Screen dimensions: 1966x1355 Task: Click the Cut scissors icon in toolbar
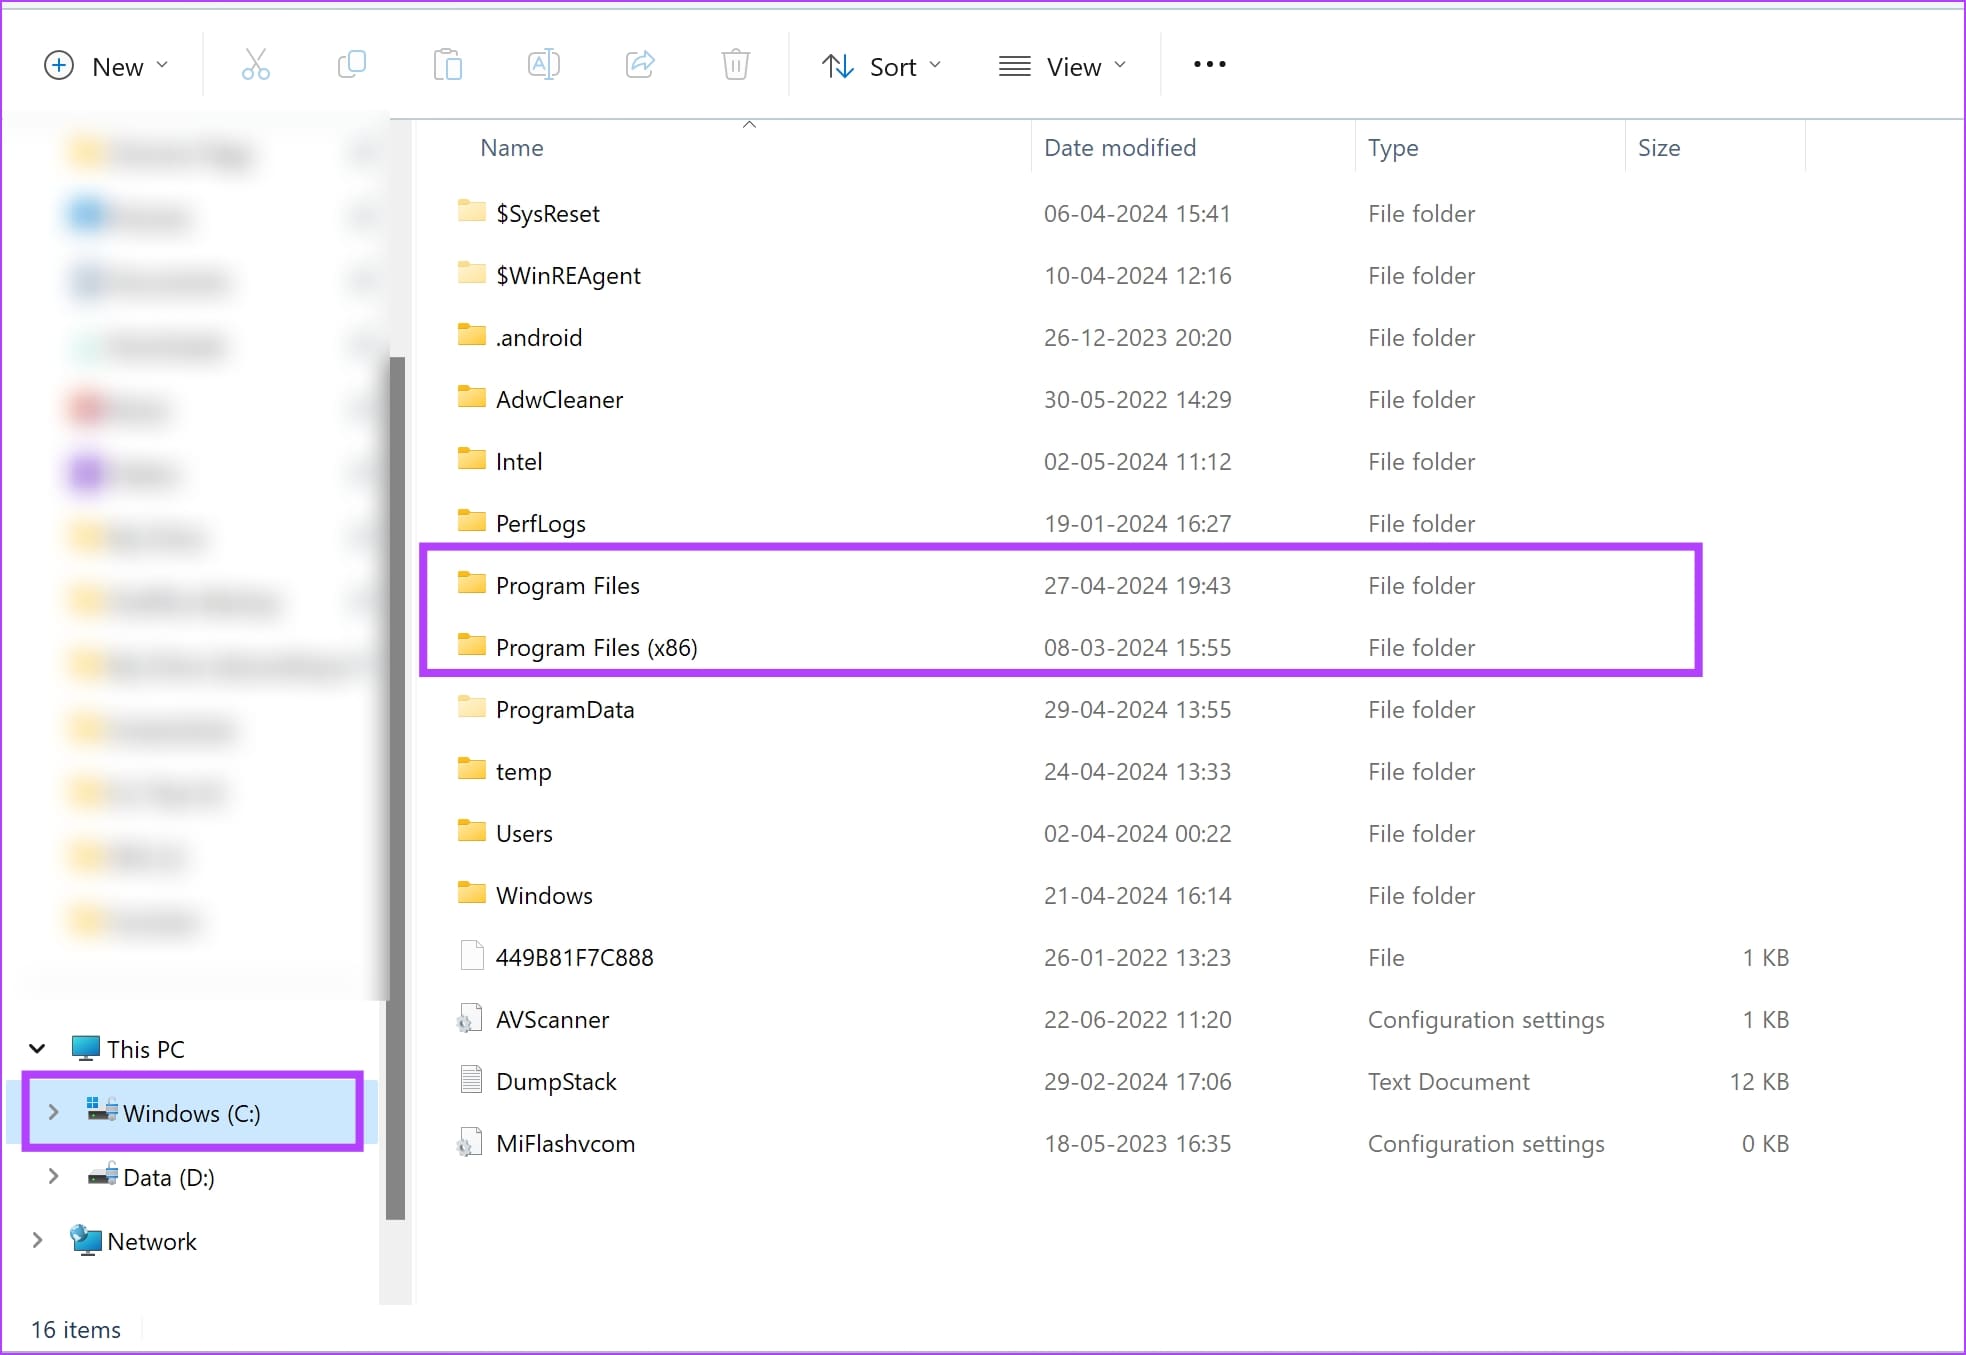click(256, 66)
